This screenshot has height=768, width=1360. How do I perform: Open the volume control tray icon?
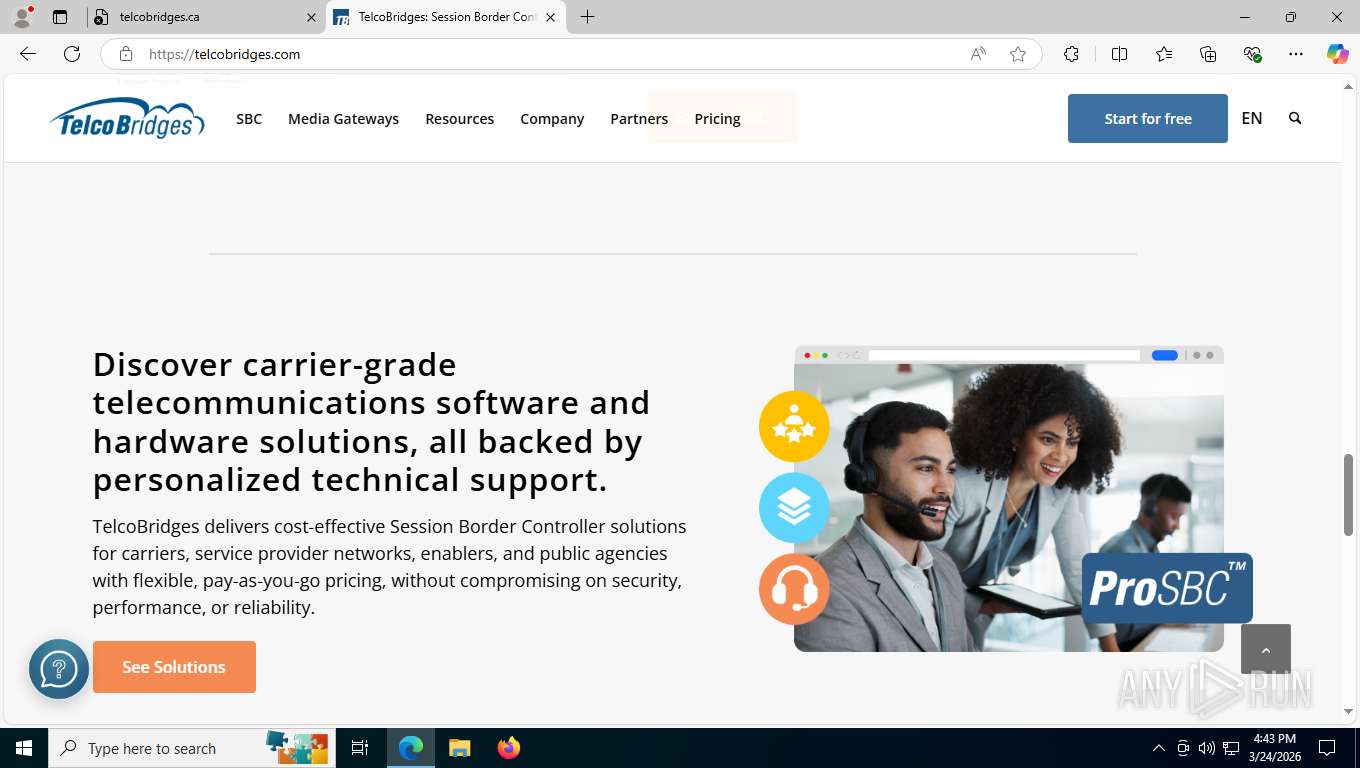coord(1207,748)
